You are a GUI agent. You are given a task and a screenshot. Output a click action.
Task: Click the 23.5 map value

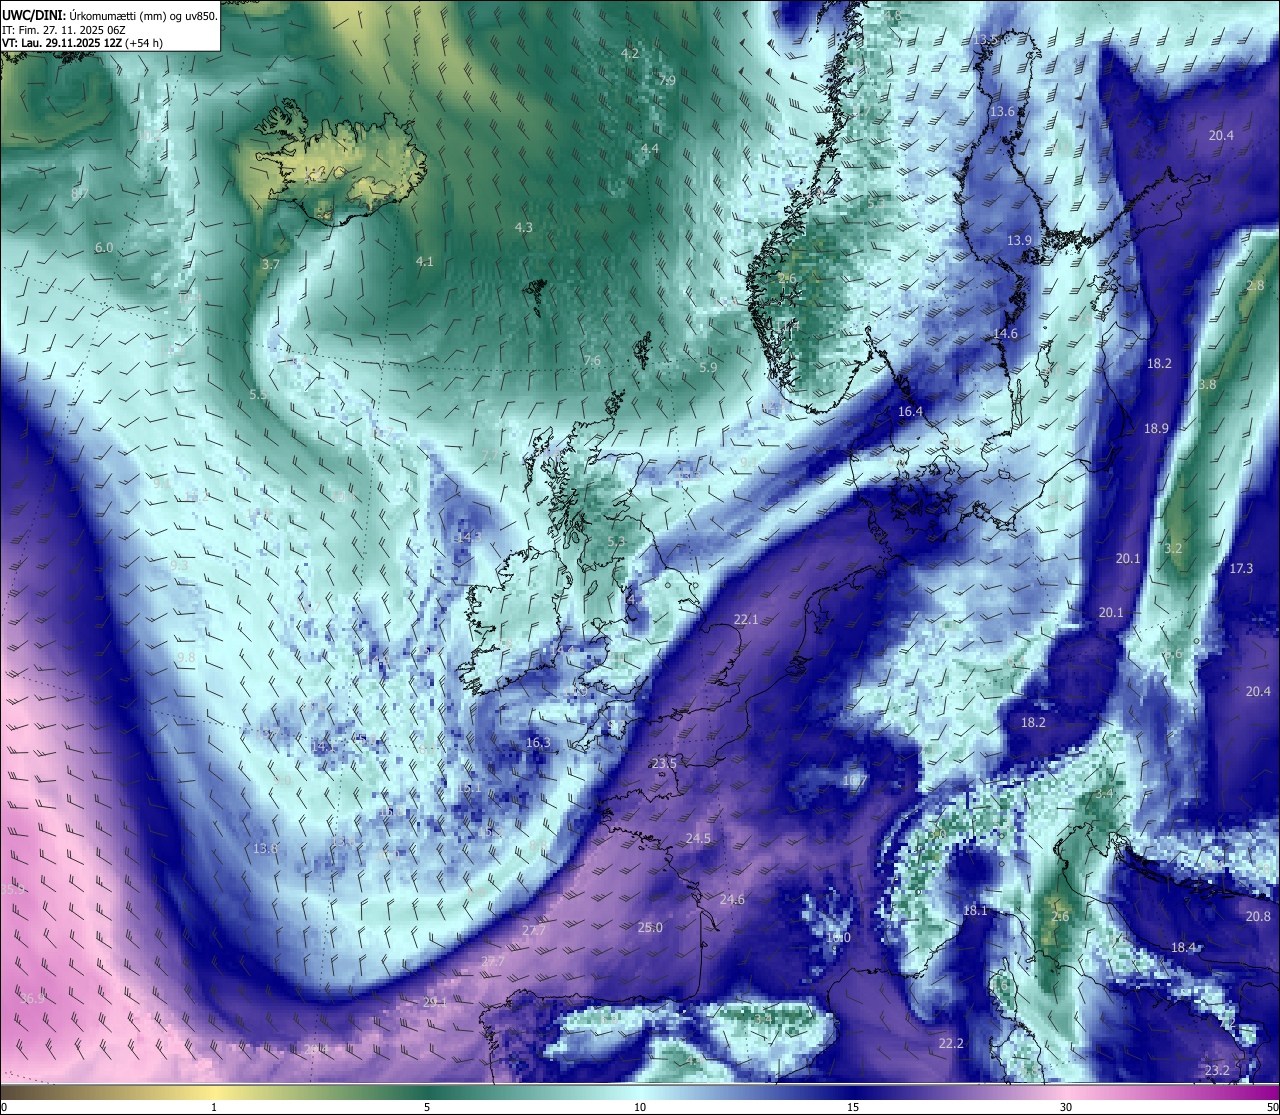(x=664, y=764)
